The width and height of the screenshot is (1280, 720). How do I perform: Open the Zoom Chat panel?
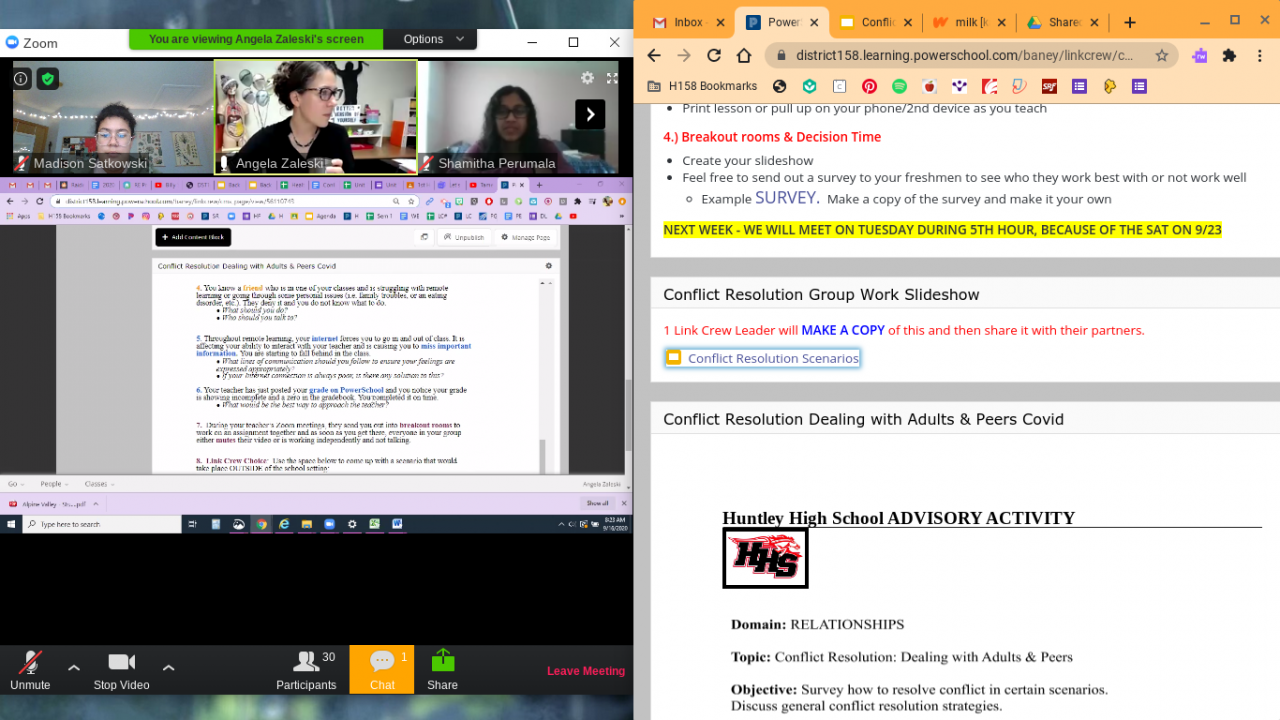(382, 670)
